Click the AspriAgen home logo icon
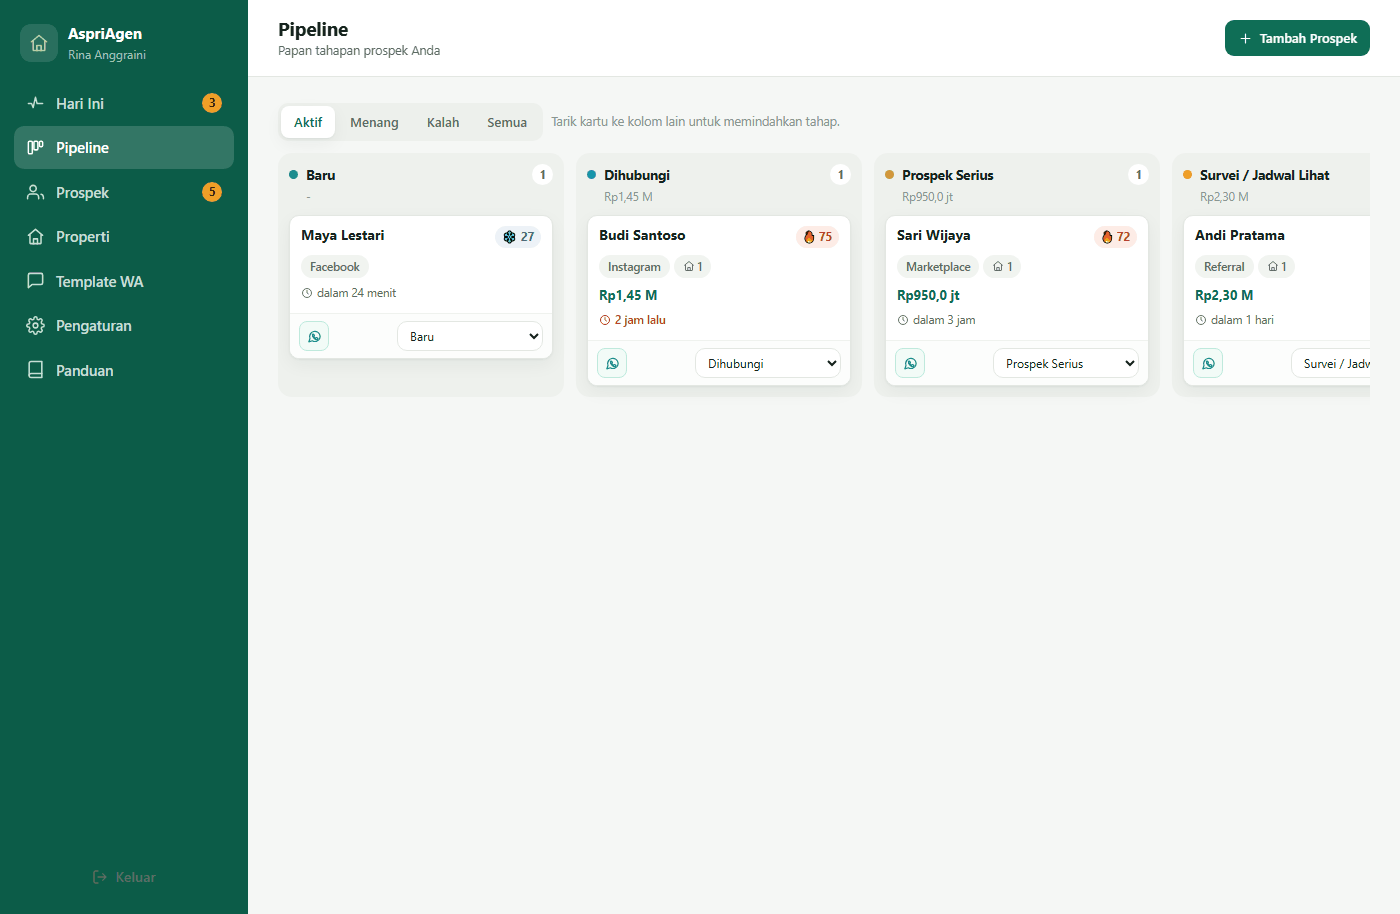 point(39,43)
